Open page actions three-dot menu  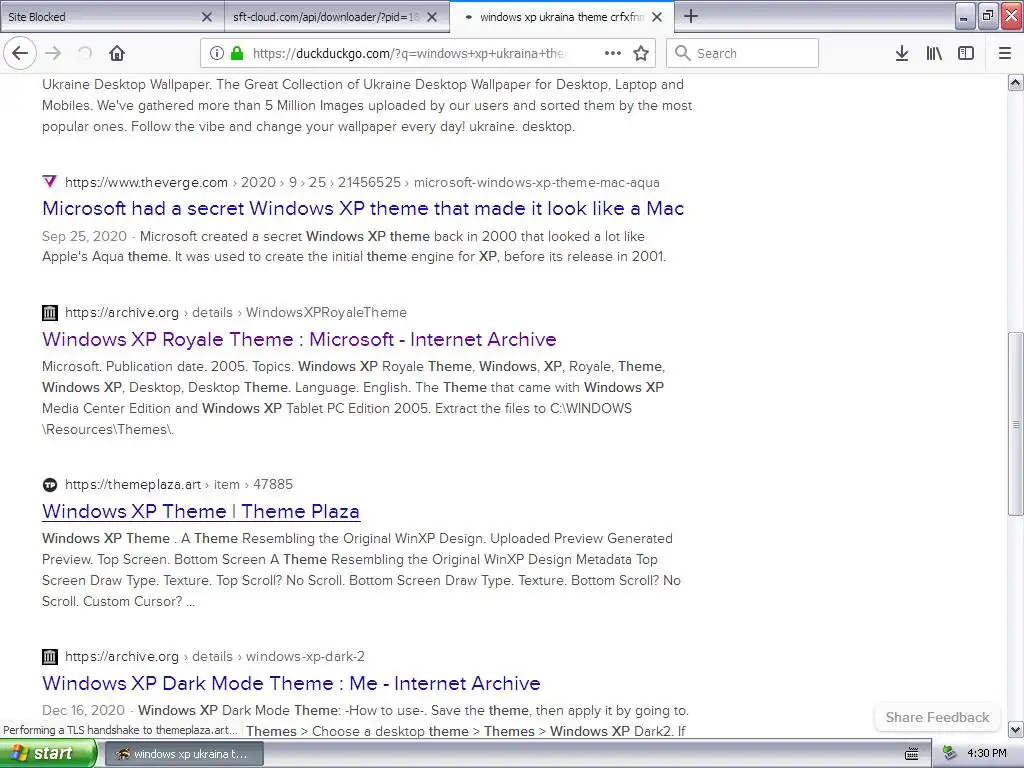(613, 53)
